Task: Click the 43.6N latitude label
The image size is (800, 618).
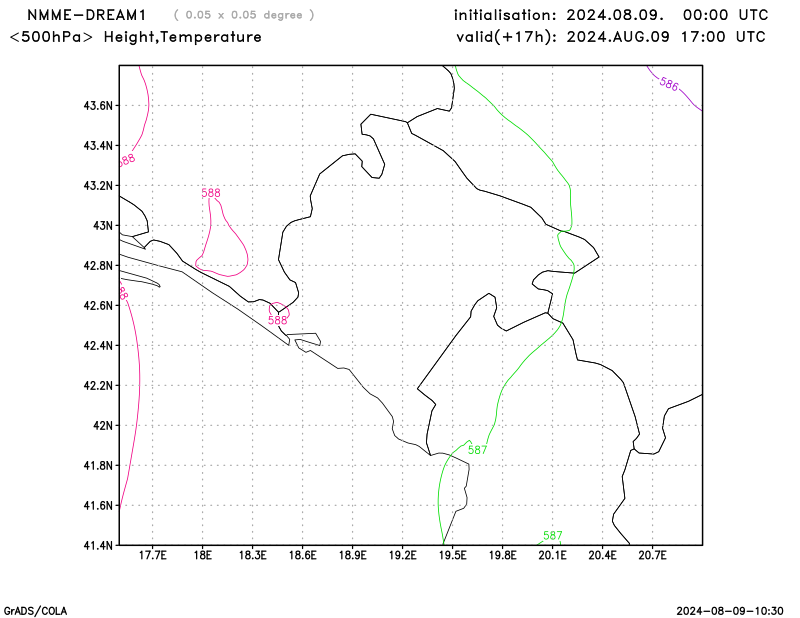Action: click(98, 106)
